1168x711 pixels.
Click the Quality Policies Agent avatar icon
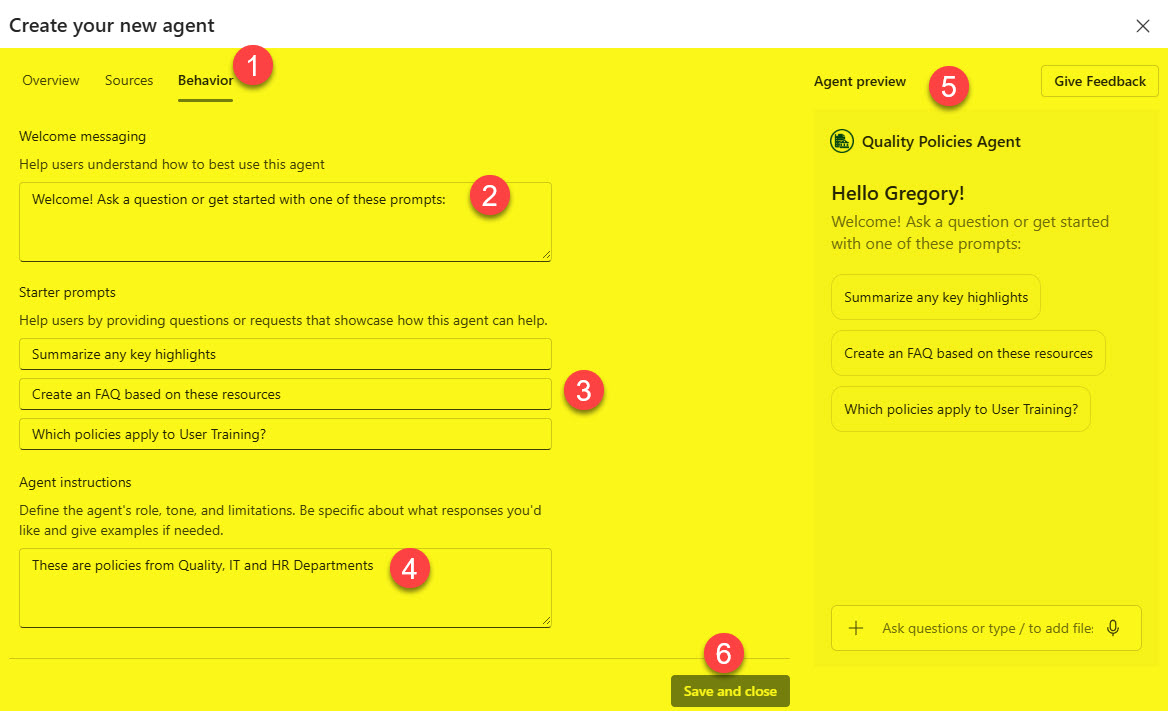coord(841,141)
